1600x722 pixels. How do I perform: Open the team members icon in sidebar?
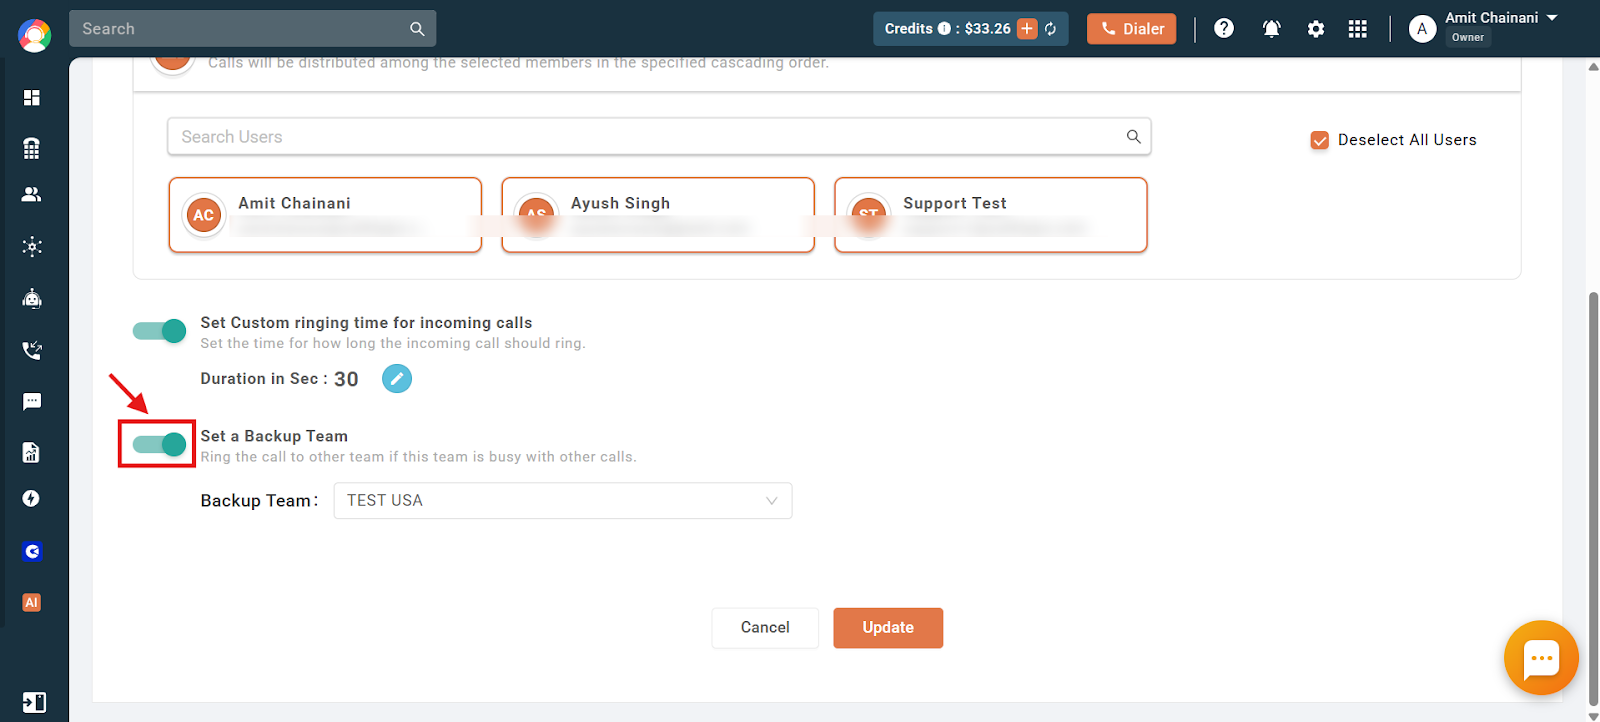[x=32, y=195]
